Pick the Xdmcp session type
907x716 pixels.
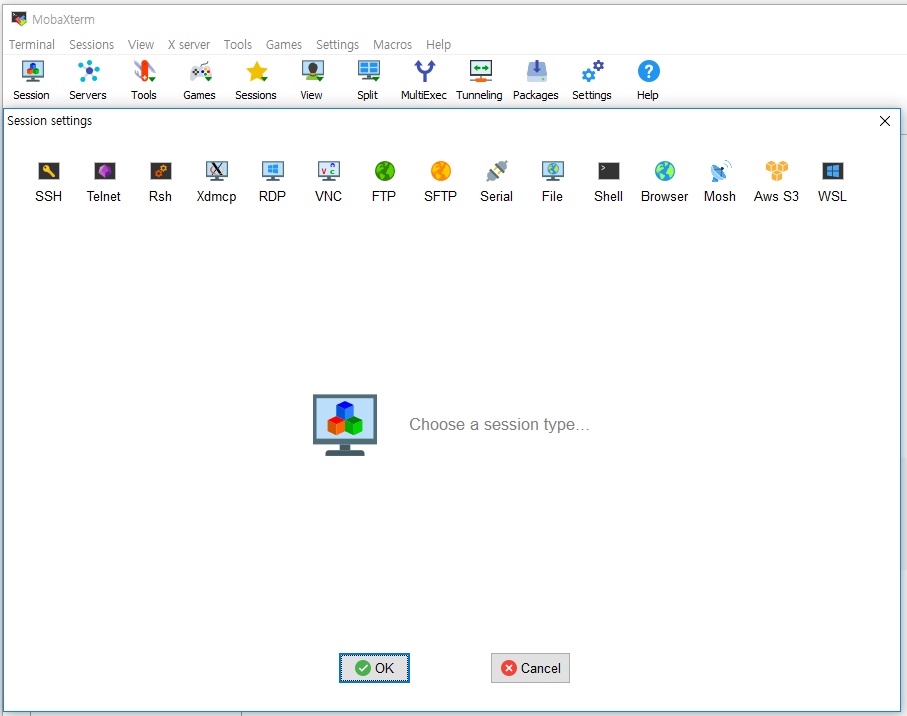tap(216, 182)
